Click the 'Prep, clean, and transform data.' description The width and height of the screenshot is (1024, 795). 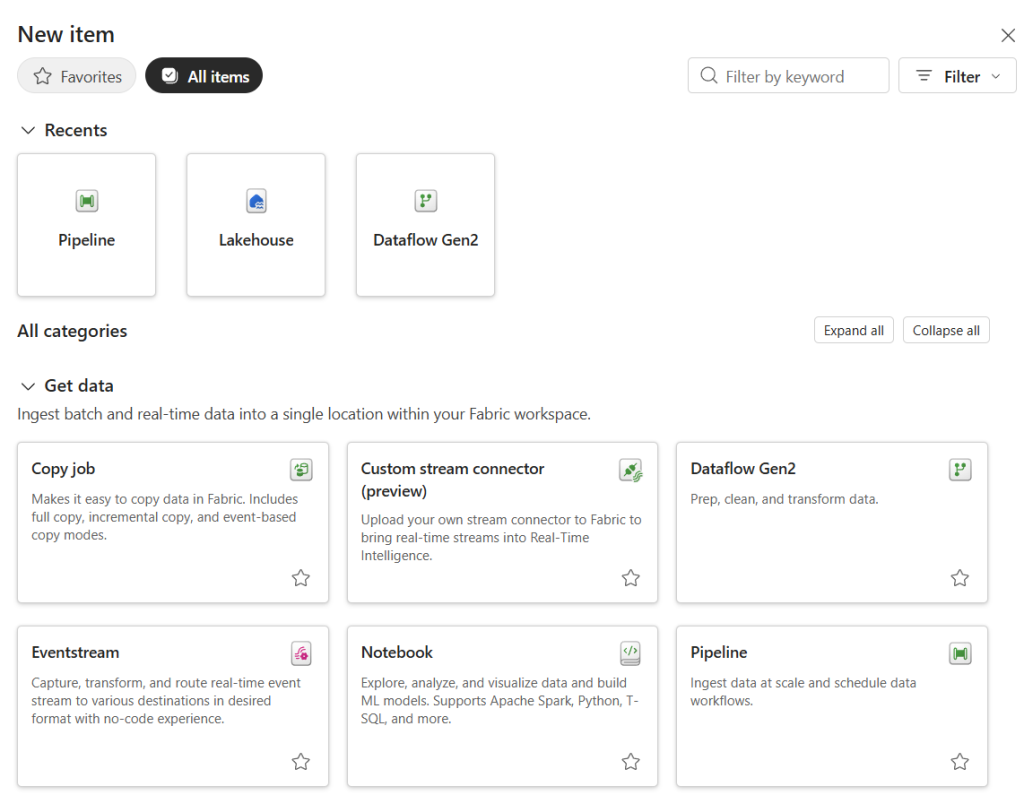pos(784,499)
